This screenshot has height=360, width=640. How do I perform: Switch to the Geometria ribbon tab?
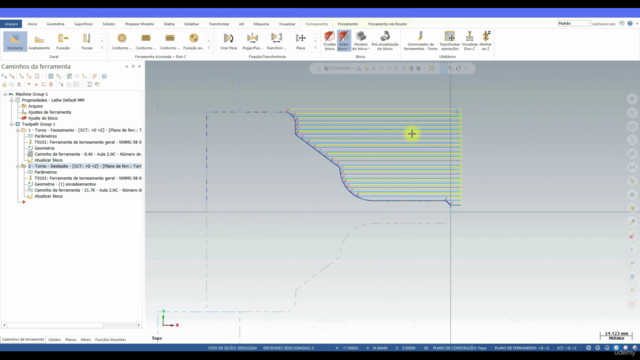point(55,24)
